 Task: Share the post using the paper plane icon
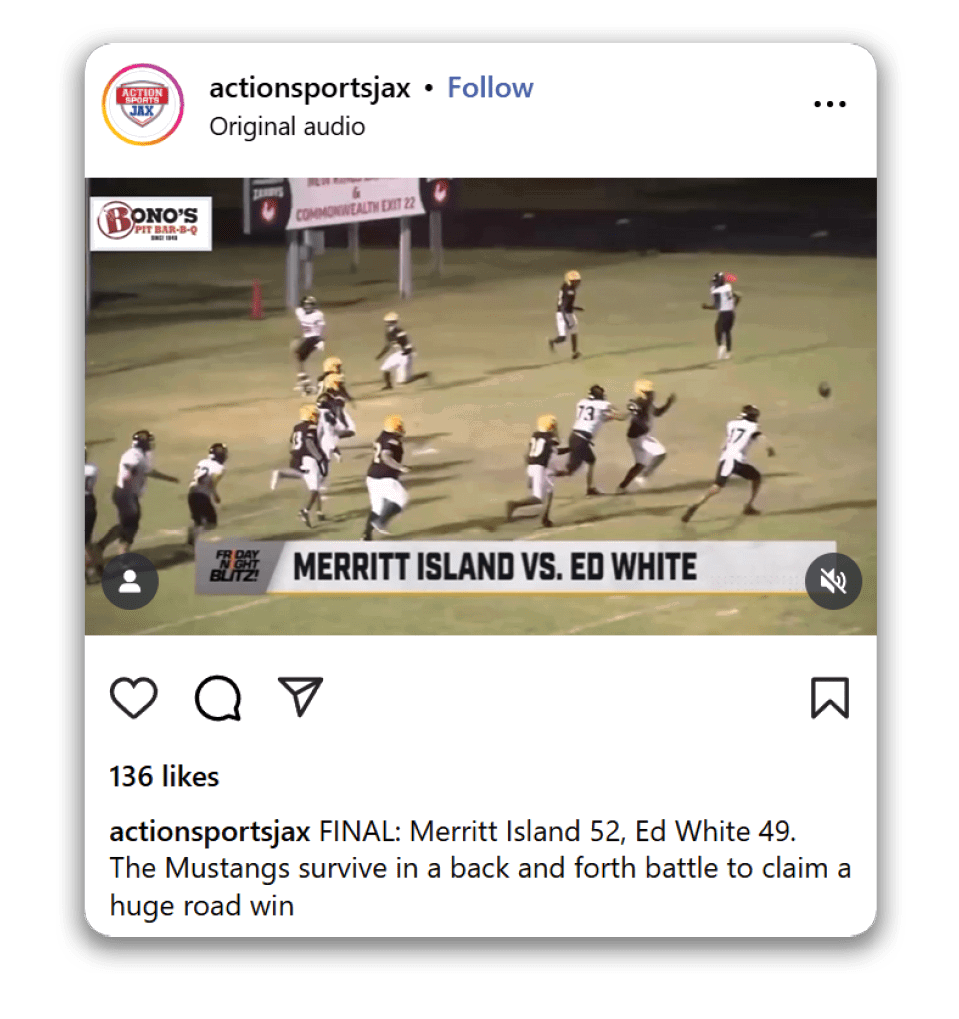[x=300, y=696]
